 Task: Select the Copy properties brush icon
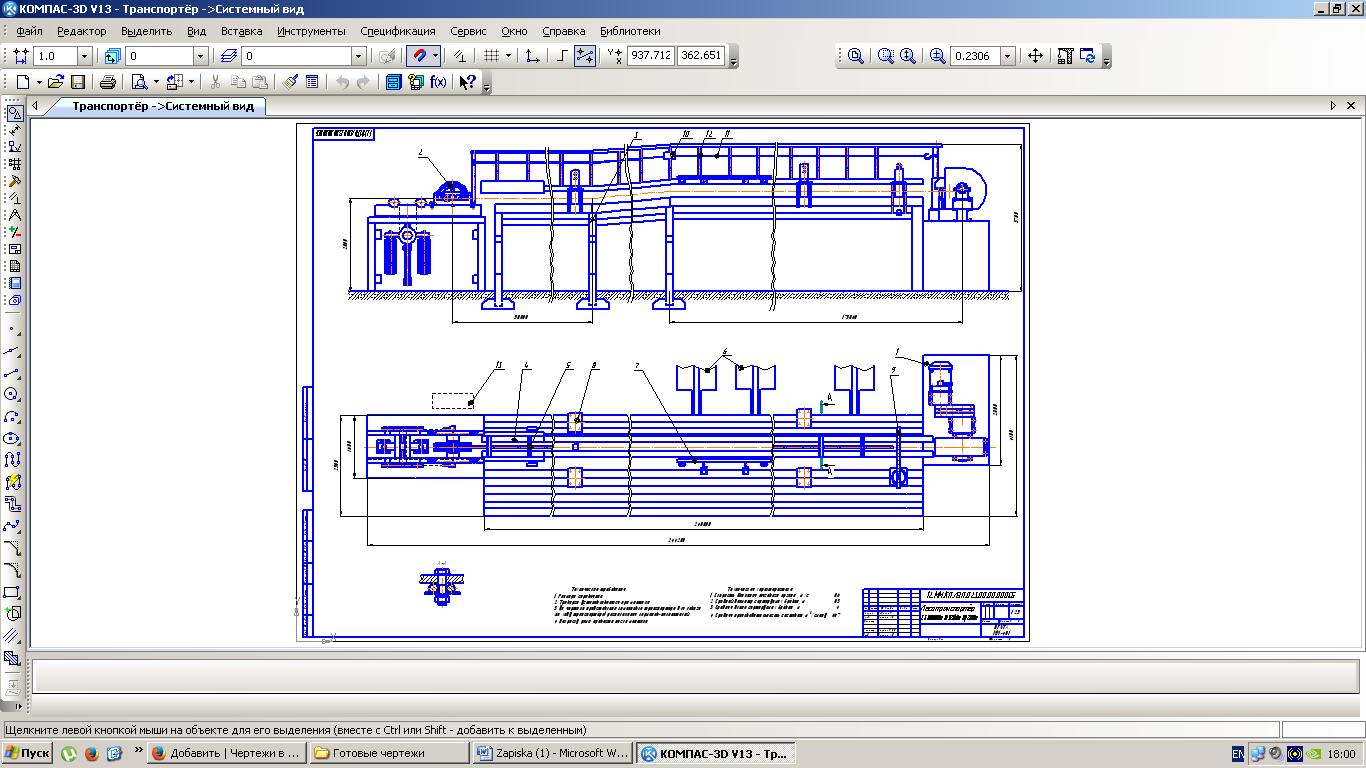pyautogui.click(x=290, y=82)
